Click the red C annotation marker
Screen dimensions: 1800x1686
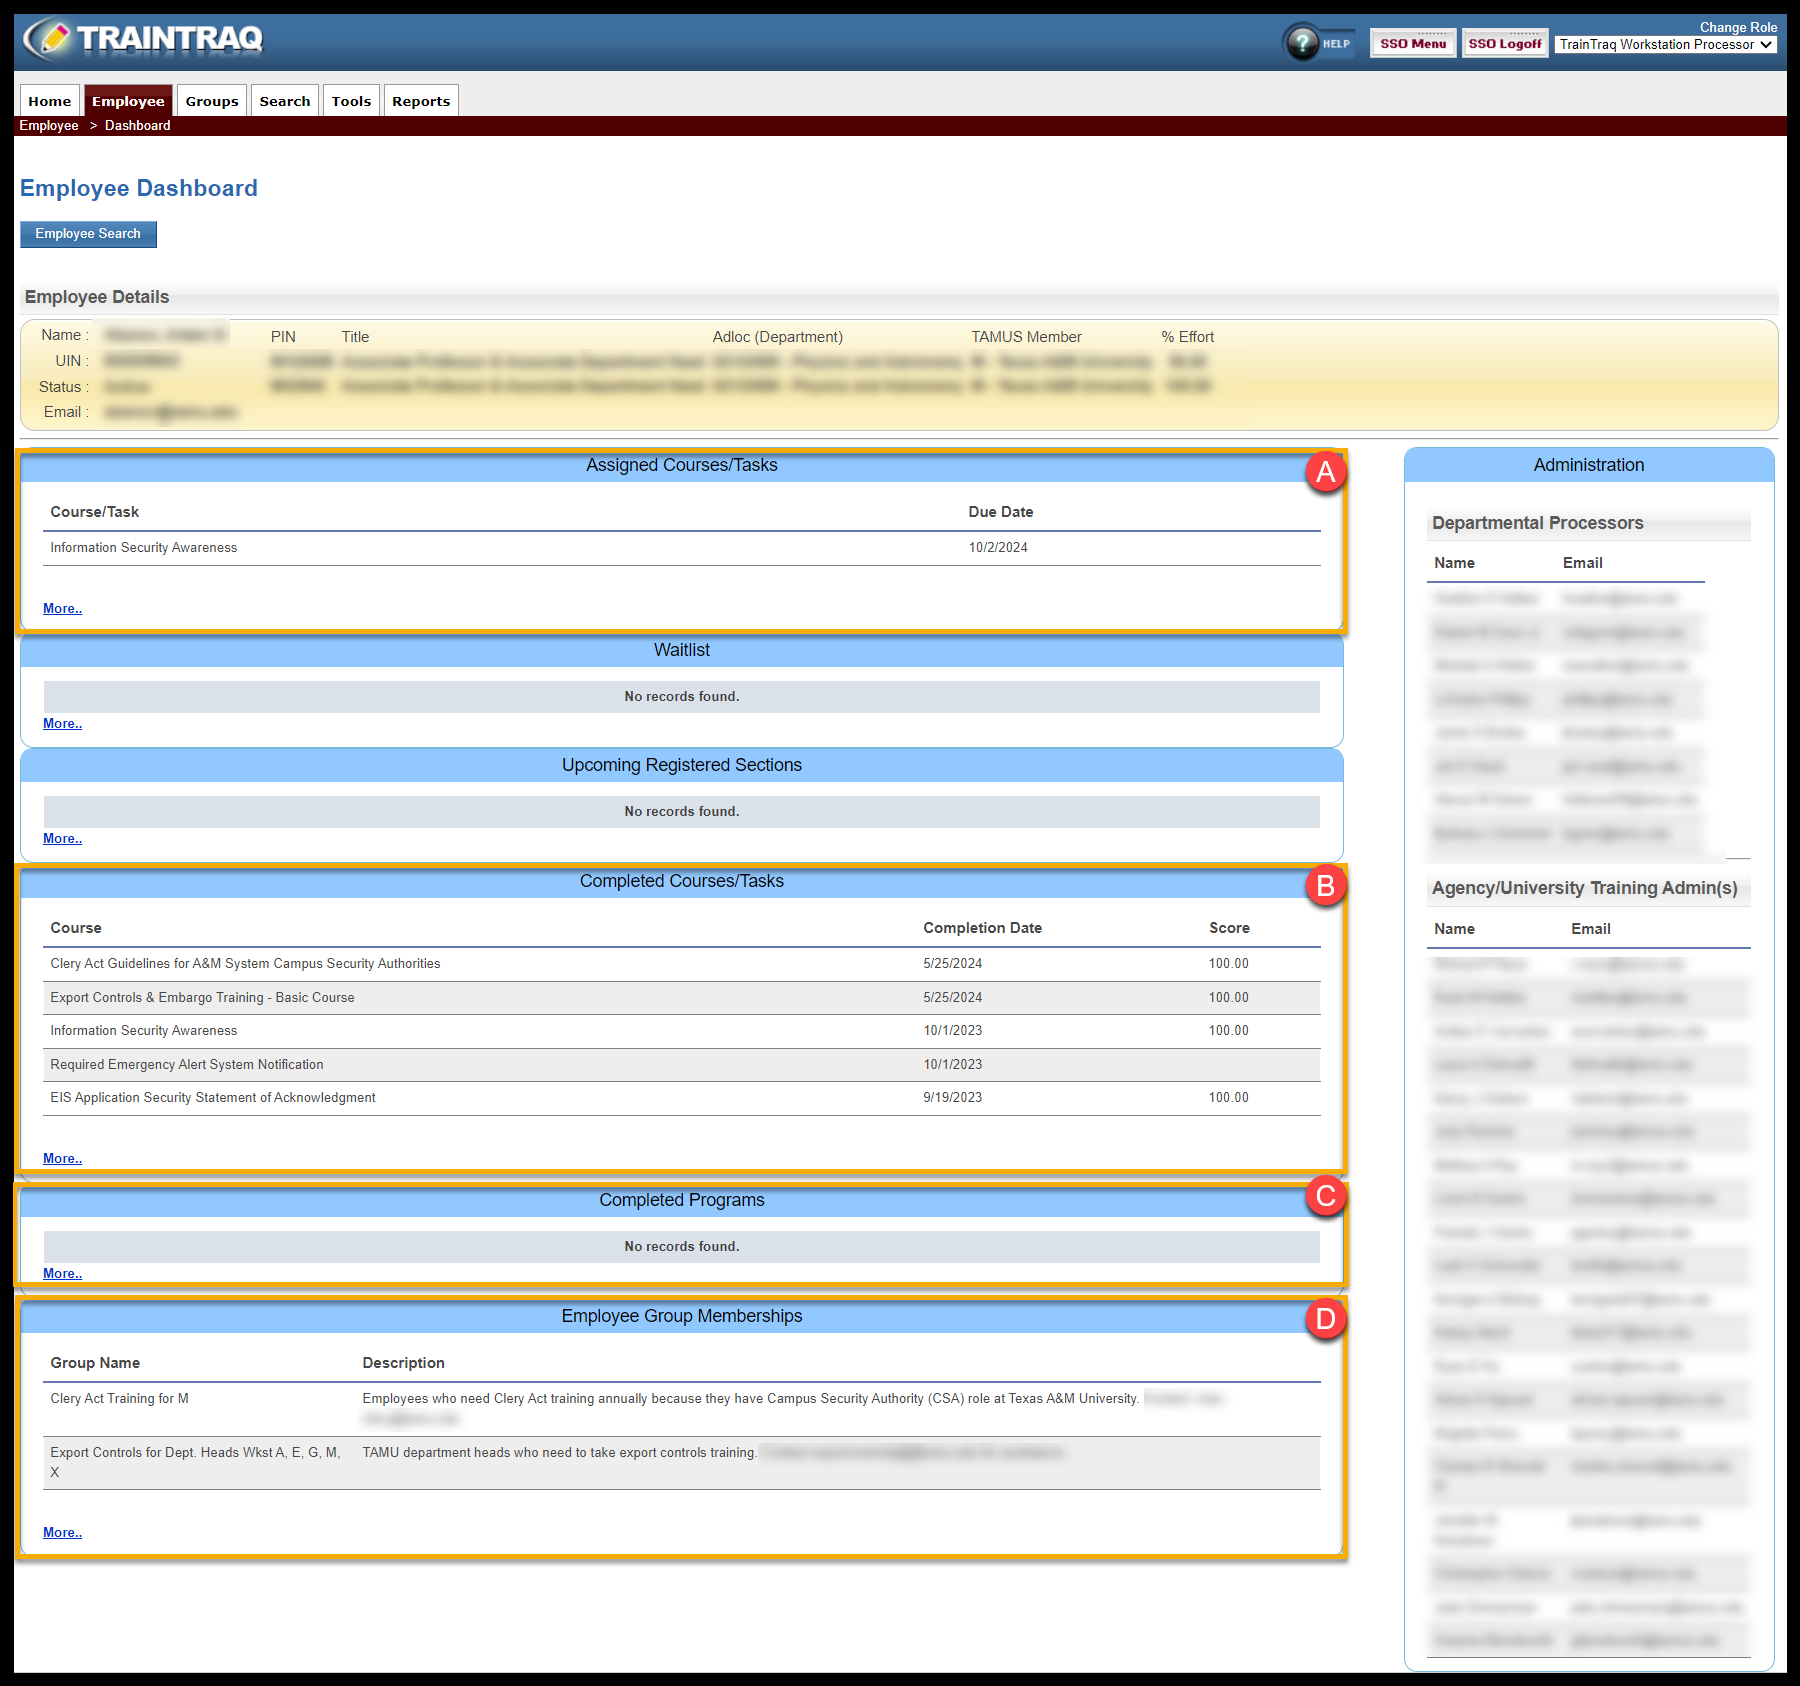coord(1325,1196)
